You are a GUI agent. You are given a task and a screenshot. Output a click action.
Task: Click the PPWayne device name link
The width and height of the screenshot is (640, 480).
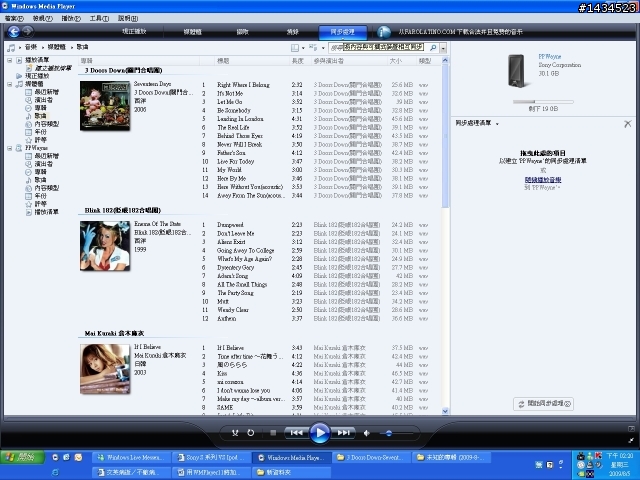tap(549, 57)
